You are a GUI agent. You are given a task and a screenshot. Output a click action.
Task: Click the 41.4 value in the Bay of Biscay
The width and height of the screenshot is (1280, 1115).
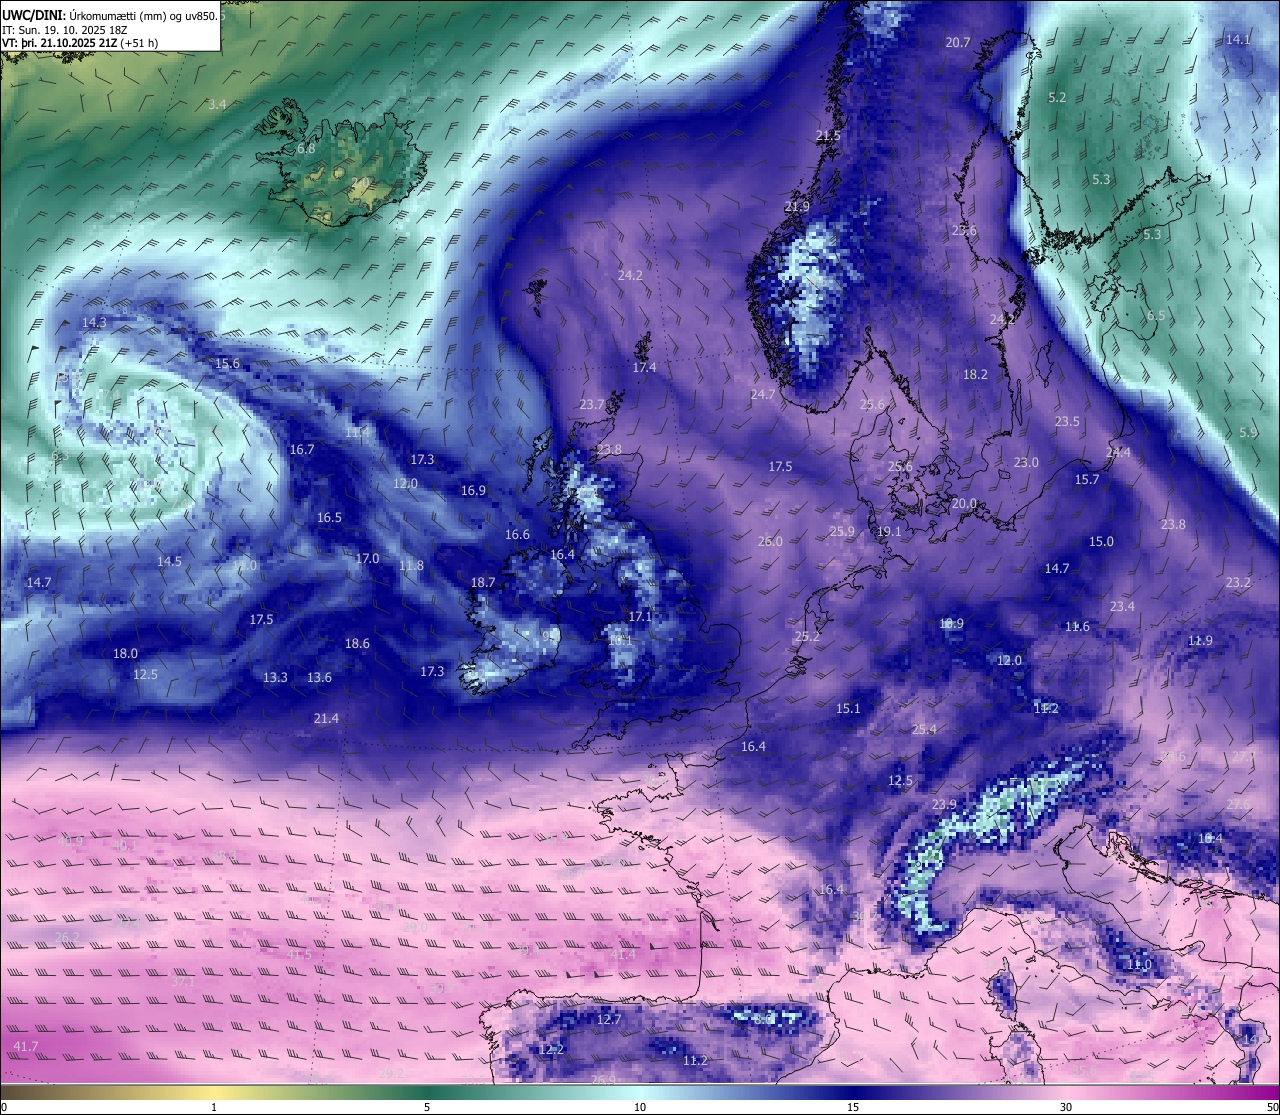(x=623, y=954)
